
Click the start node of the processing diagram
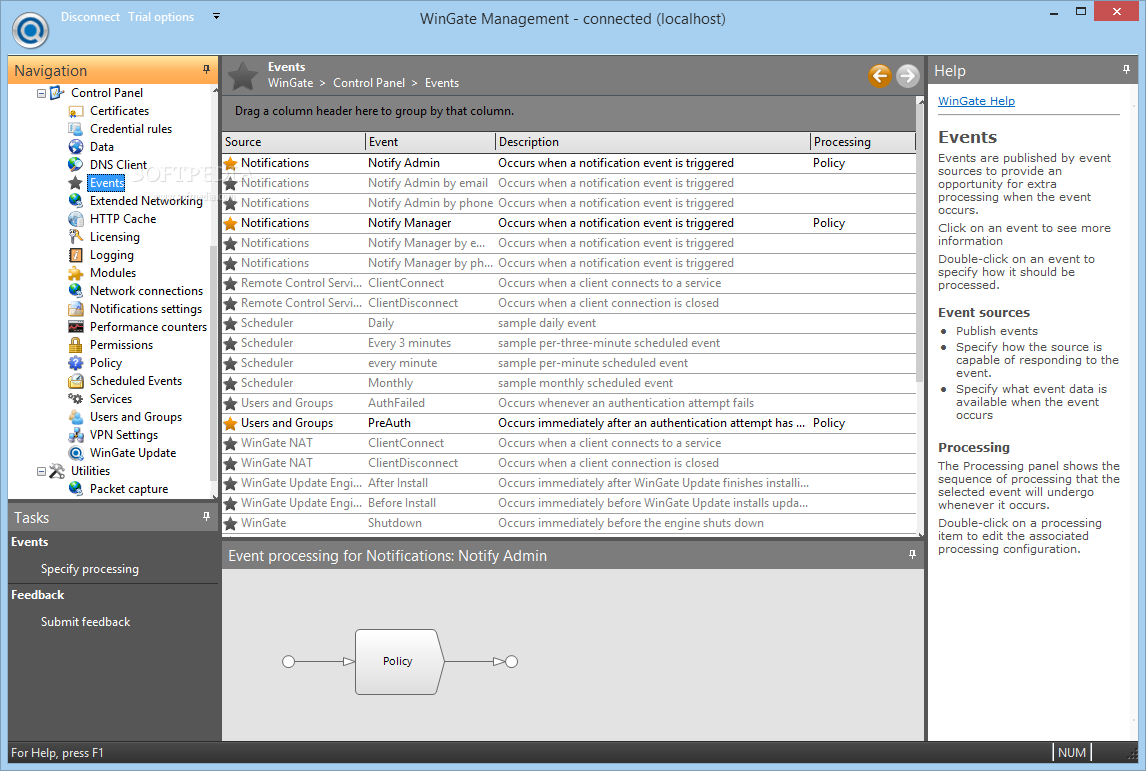coord(289,661)
